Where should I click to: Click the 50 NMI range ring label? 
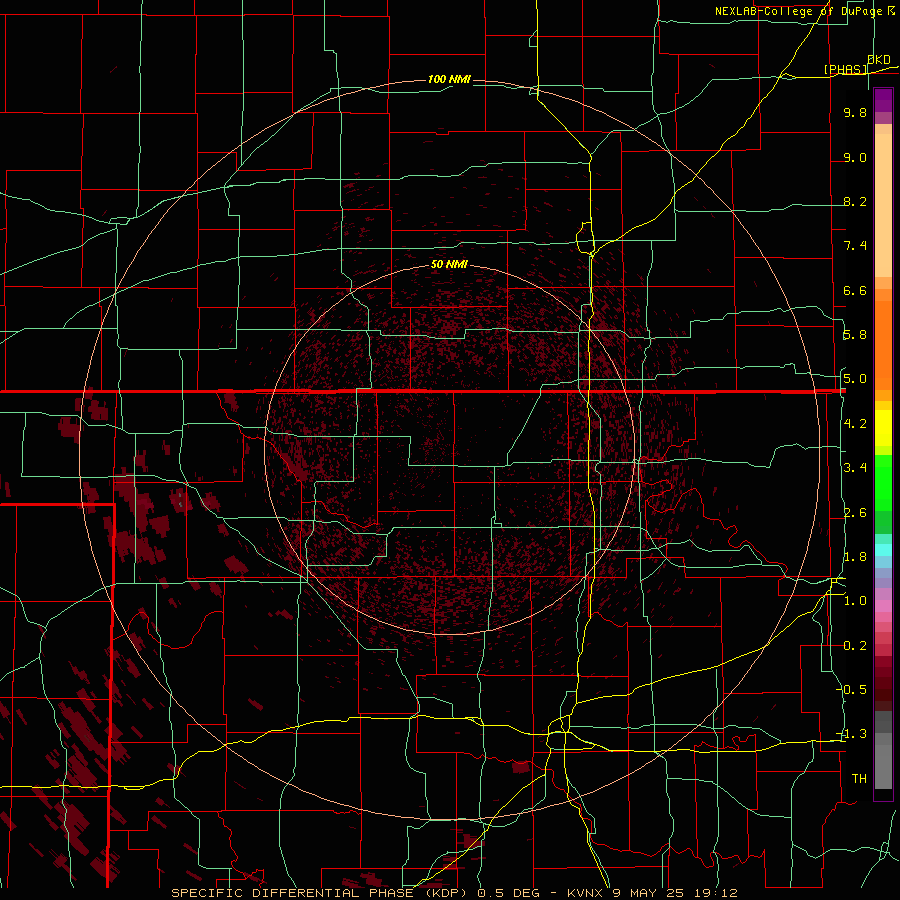(449, 265)
